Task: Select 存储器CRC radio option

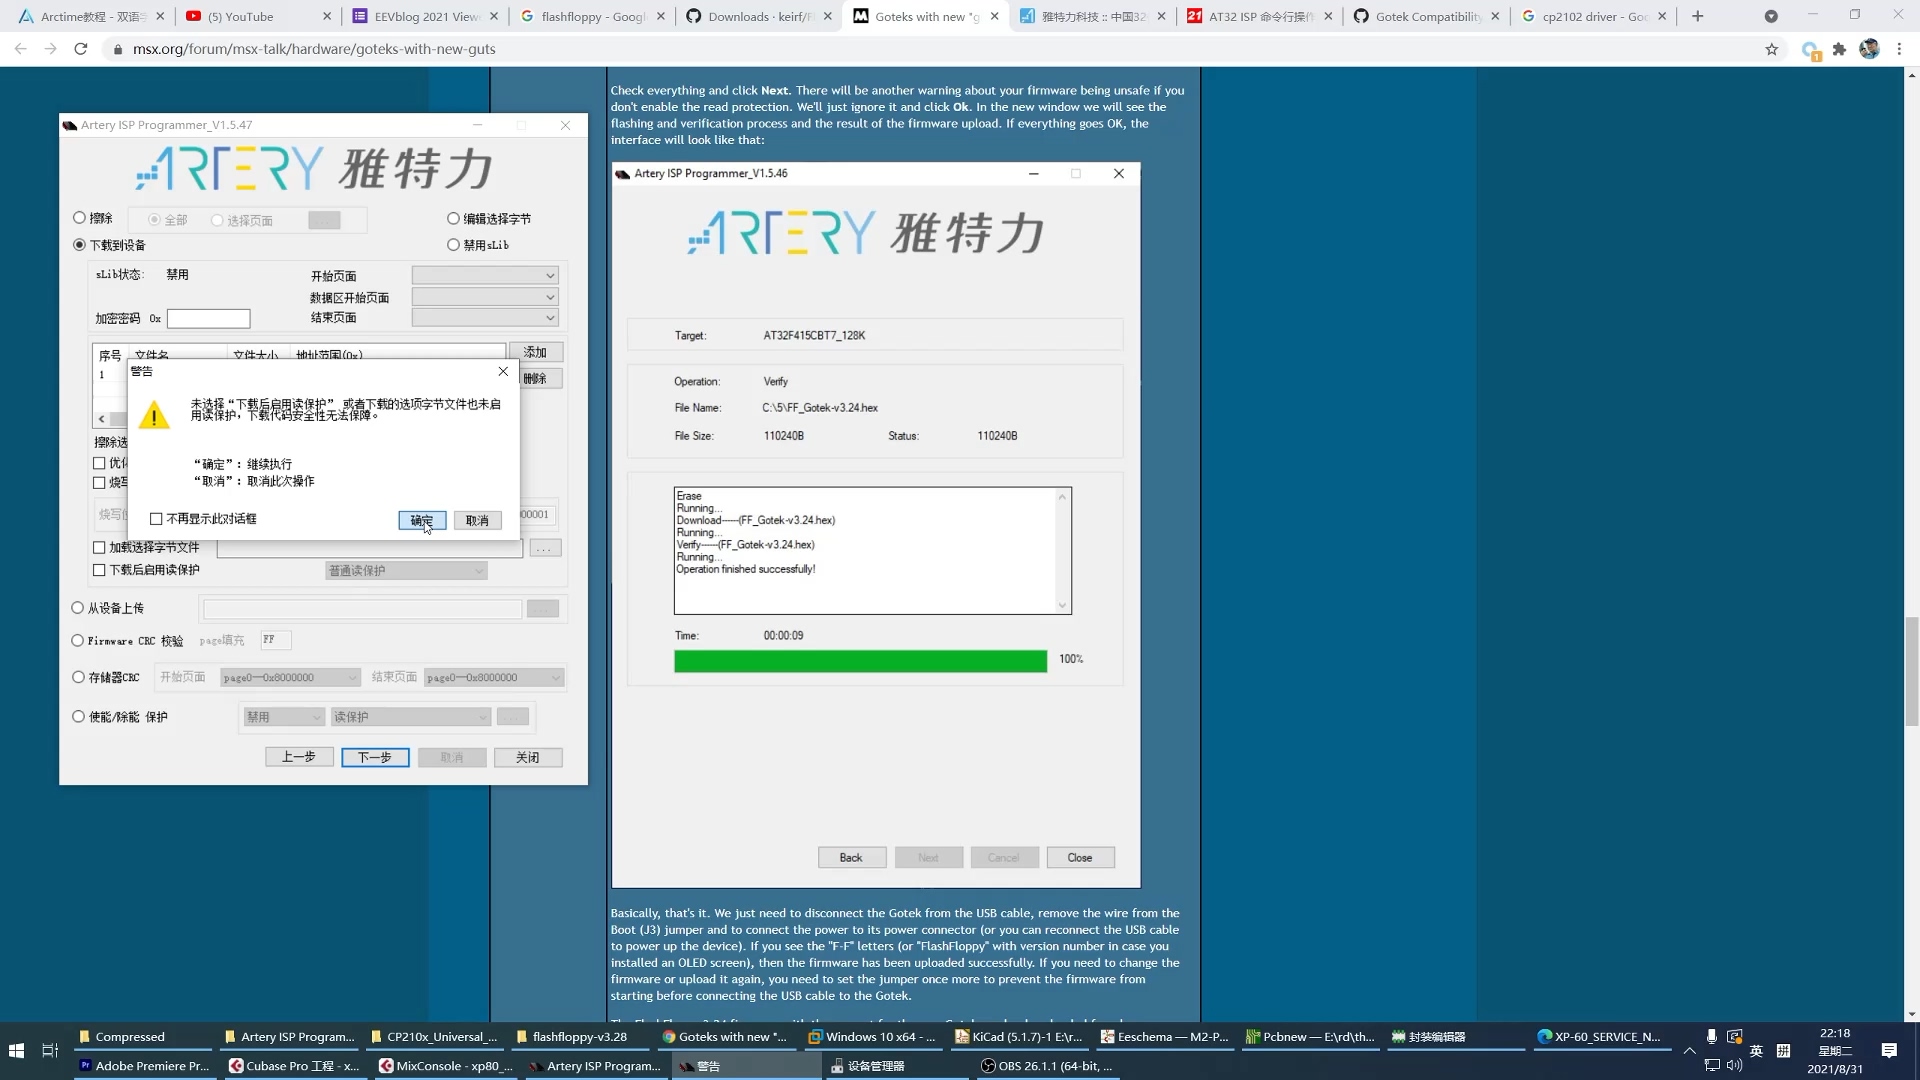Action: (x=78, y=677)
